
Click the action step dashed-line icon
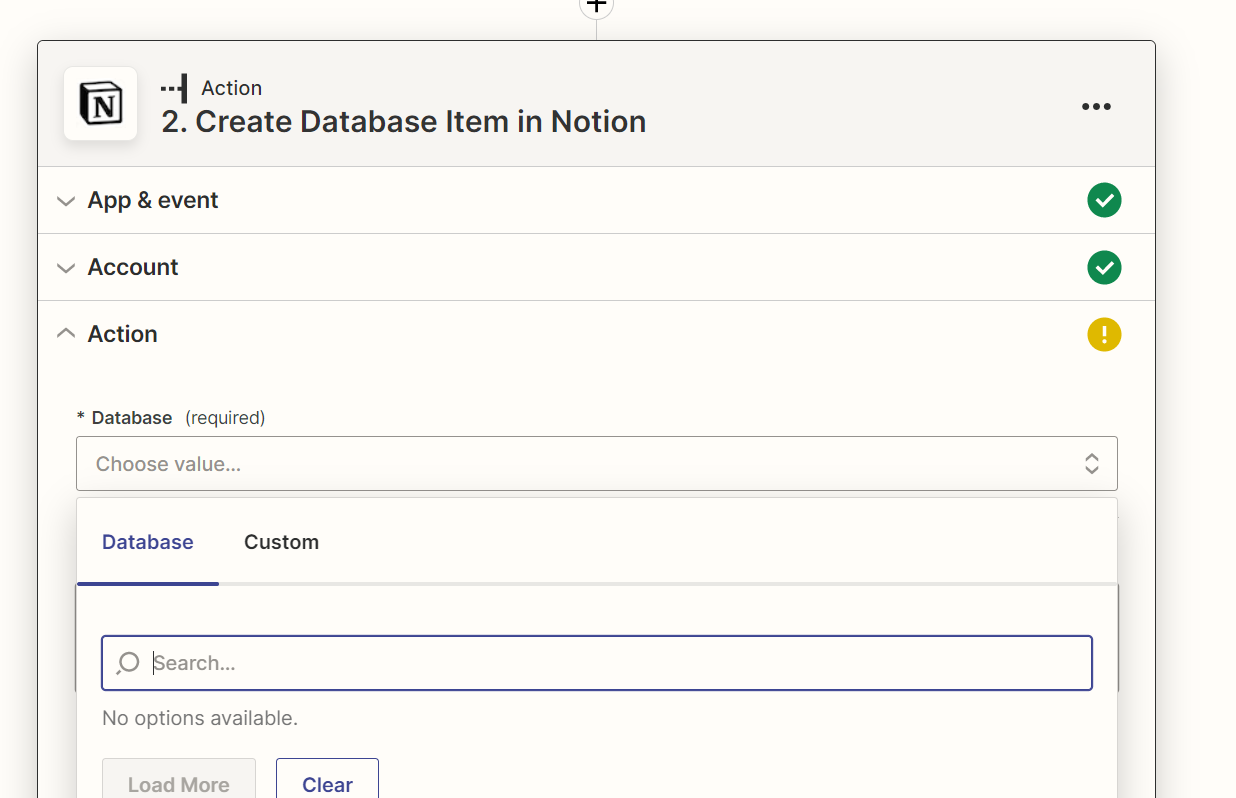[x=174, y=88]
